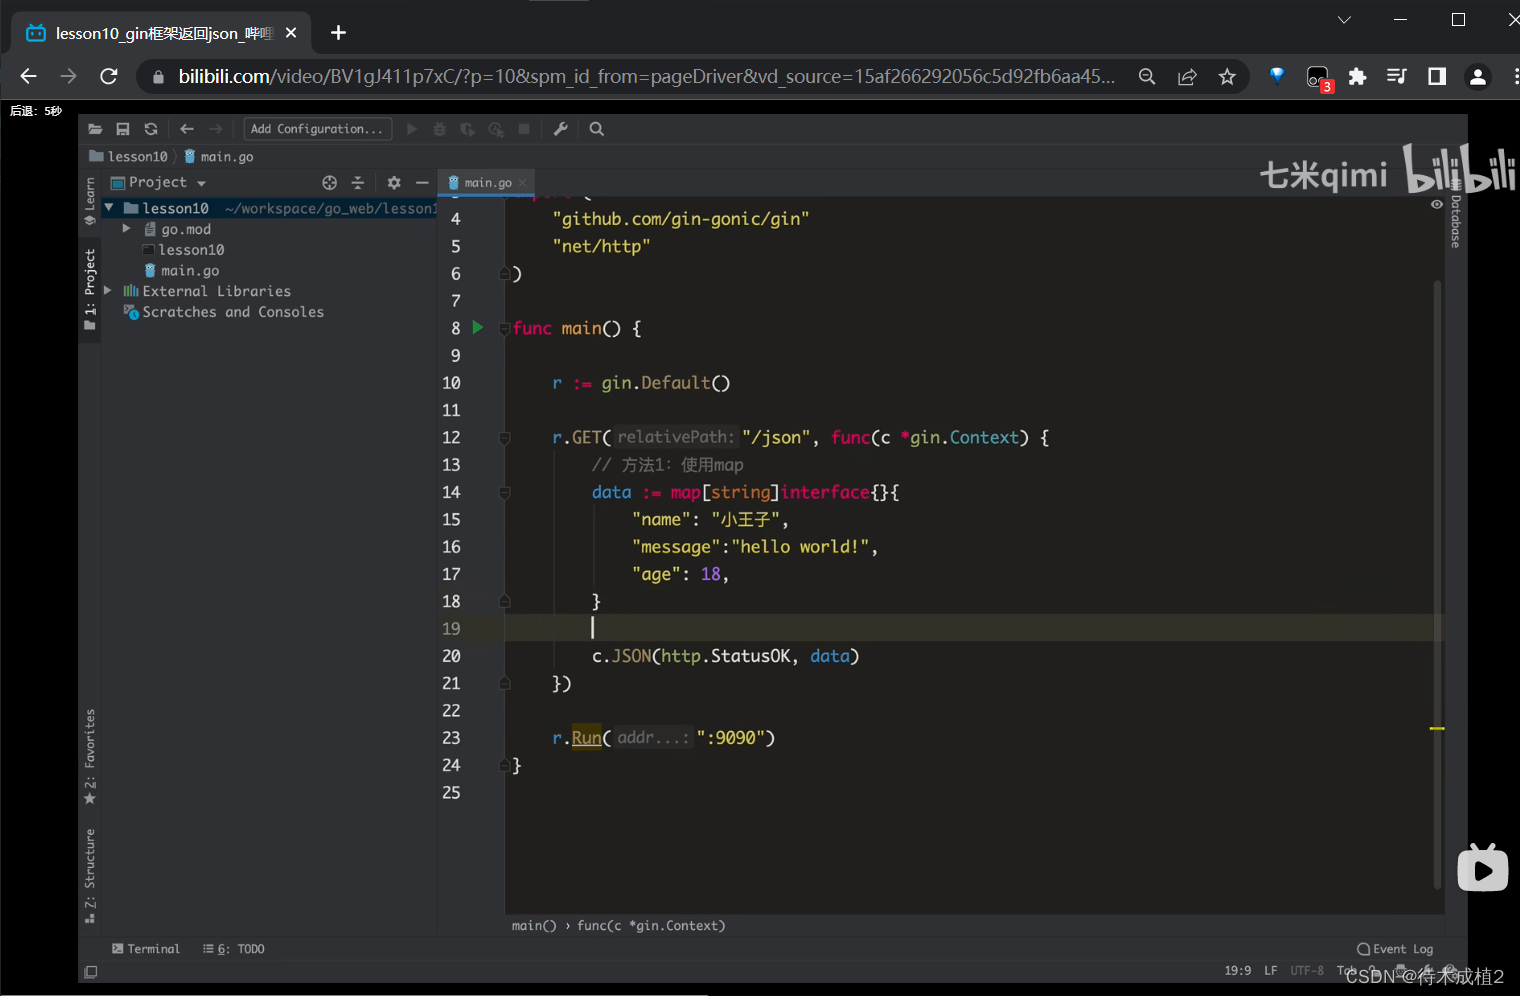The height and width of the screenshot is (996, 1520).
Task: Click Search Everywhere magnifier in IDE toolbar
Action: [596, 129]
